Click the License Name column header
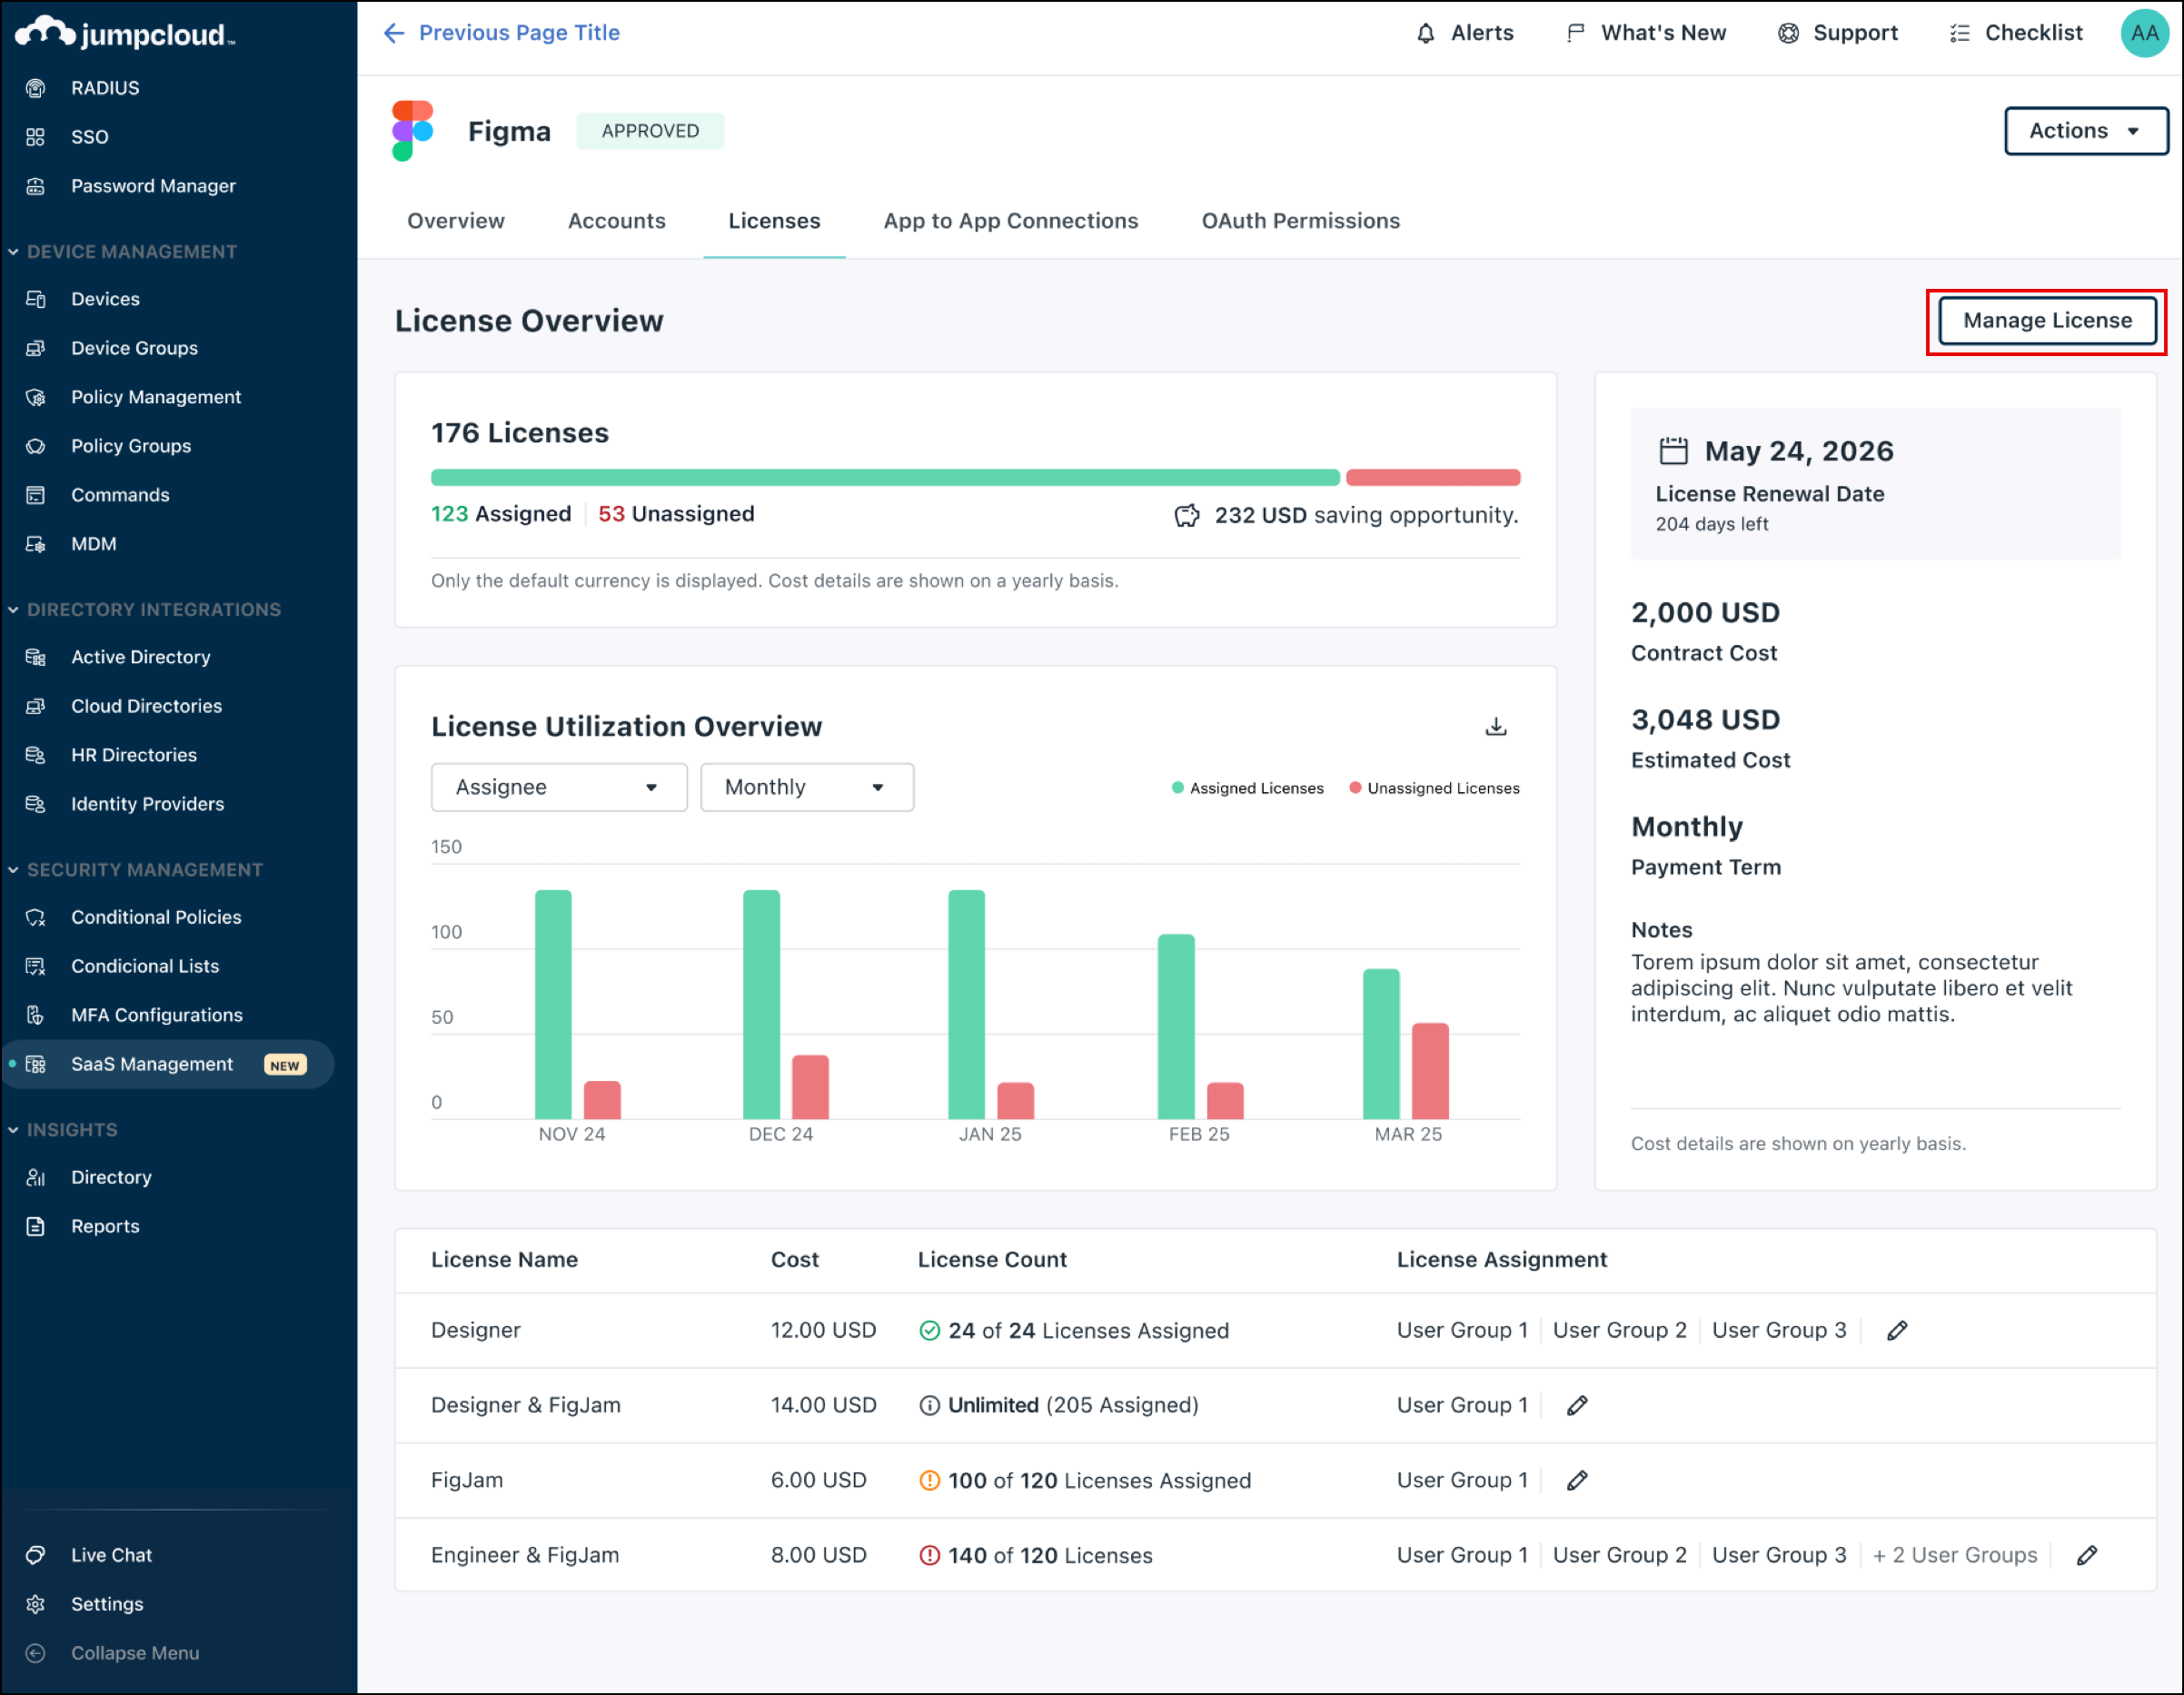 point(504,1260)
